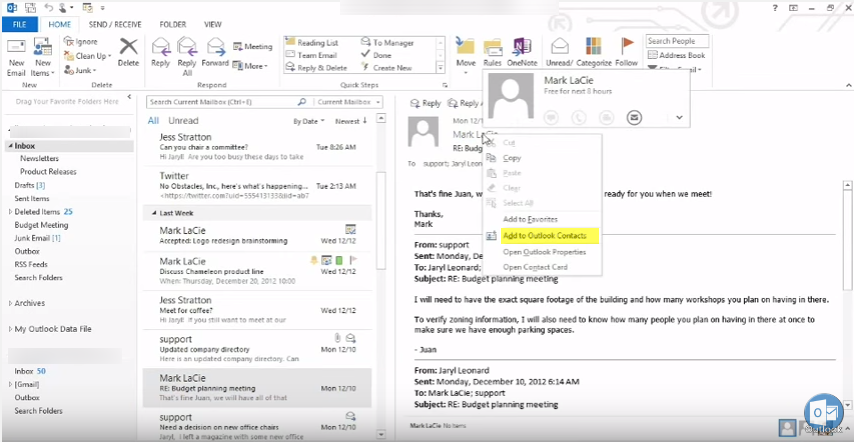
Task: Select the Done quick step
Action: [376, 55]
